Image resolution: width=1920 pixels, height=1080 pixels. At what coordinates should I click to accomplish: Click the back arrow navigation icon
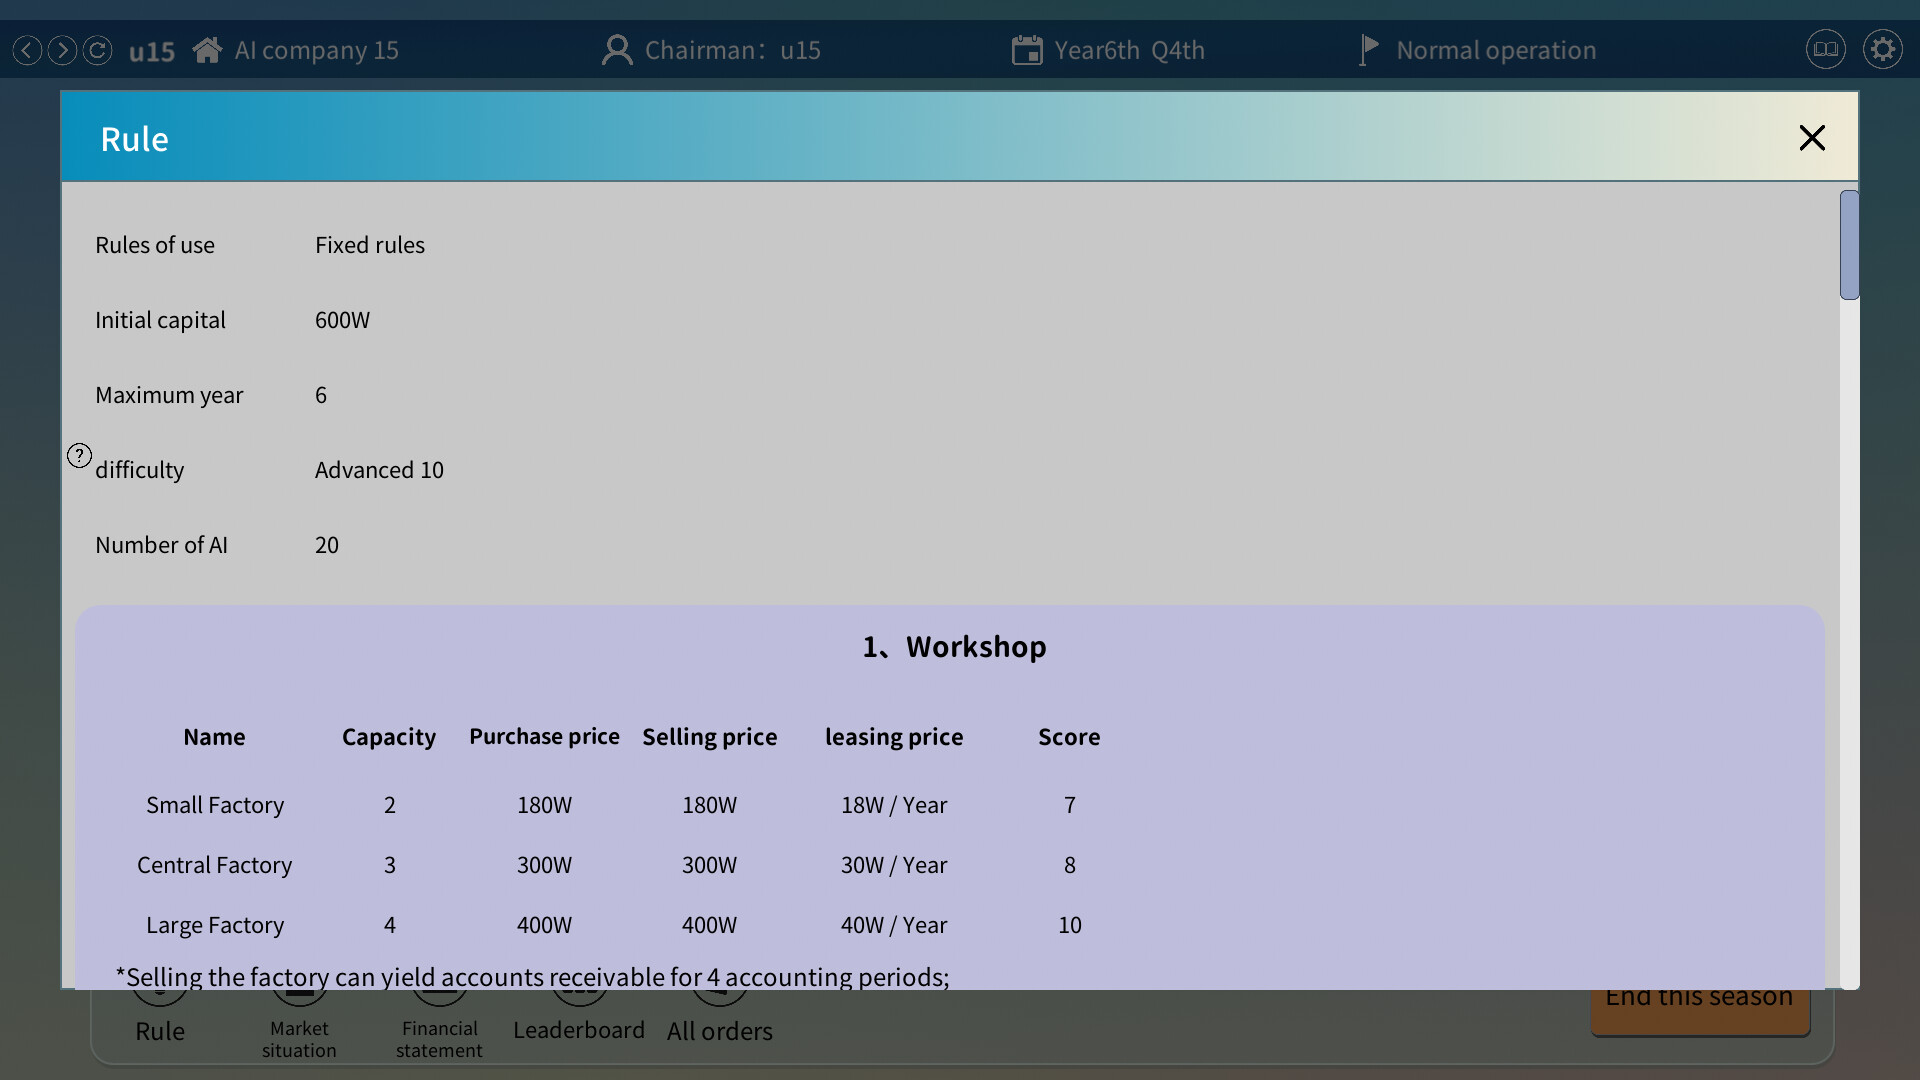(26, 50)
